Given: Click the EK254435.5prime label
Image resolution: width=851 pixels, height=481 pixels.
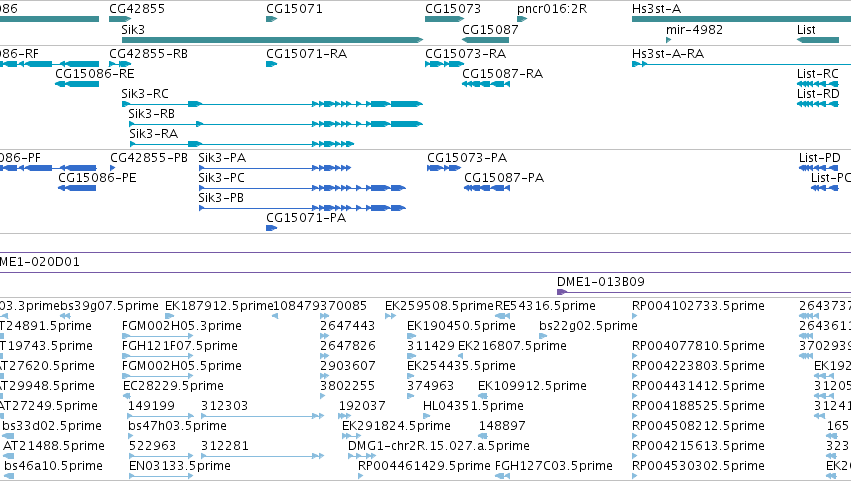Looking at the screenshot, I should (x=461, y=366).
